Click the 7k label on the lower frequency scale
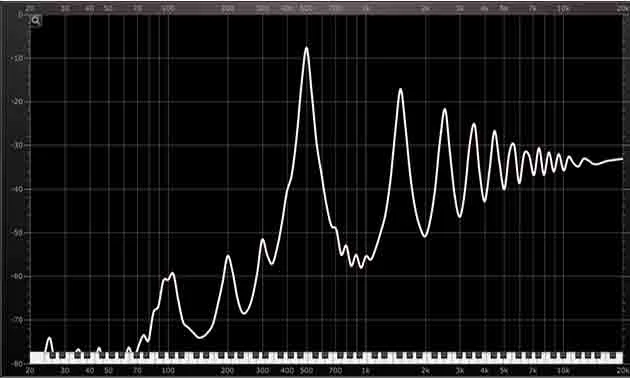The width and height of the screenshot is (630, 378). pyautogui.click(x=532, y=370)
